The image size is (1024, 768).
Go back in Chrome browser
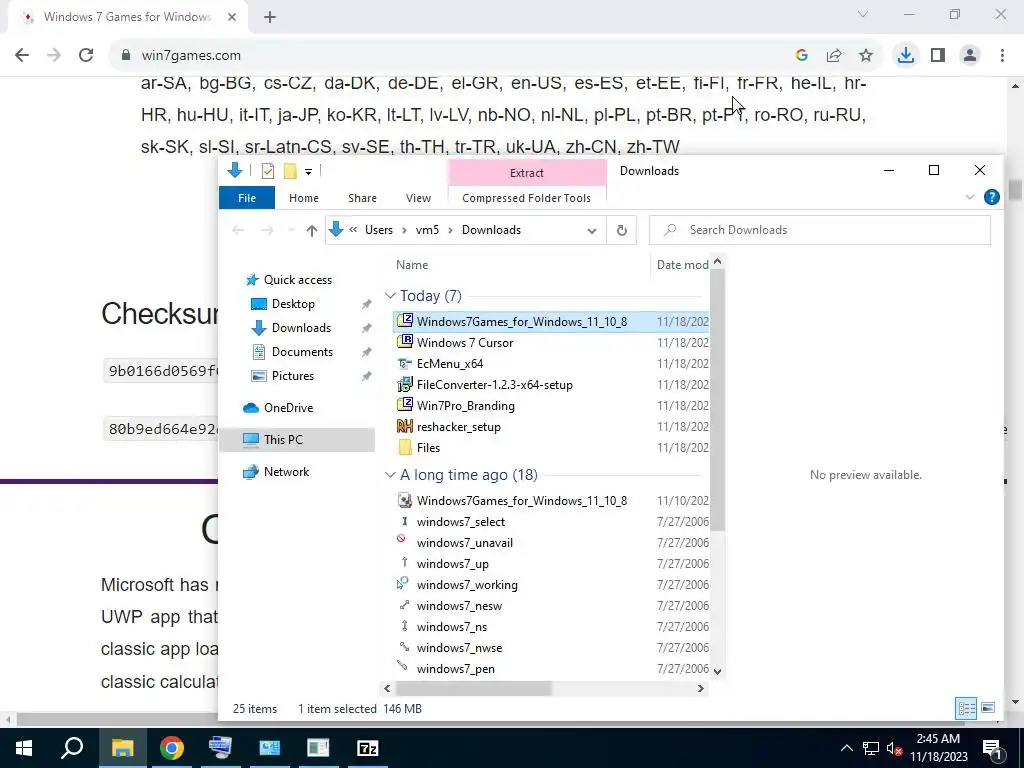click(22, 56)
